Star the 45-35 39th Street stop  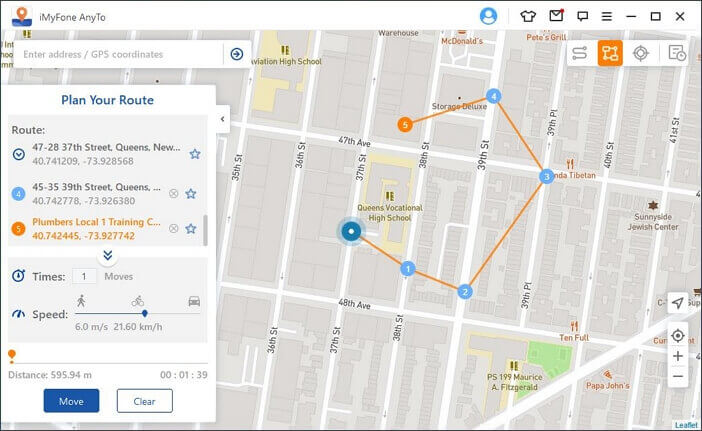click(x=191, y=193)
